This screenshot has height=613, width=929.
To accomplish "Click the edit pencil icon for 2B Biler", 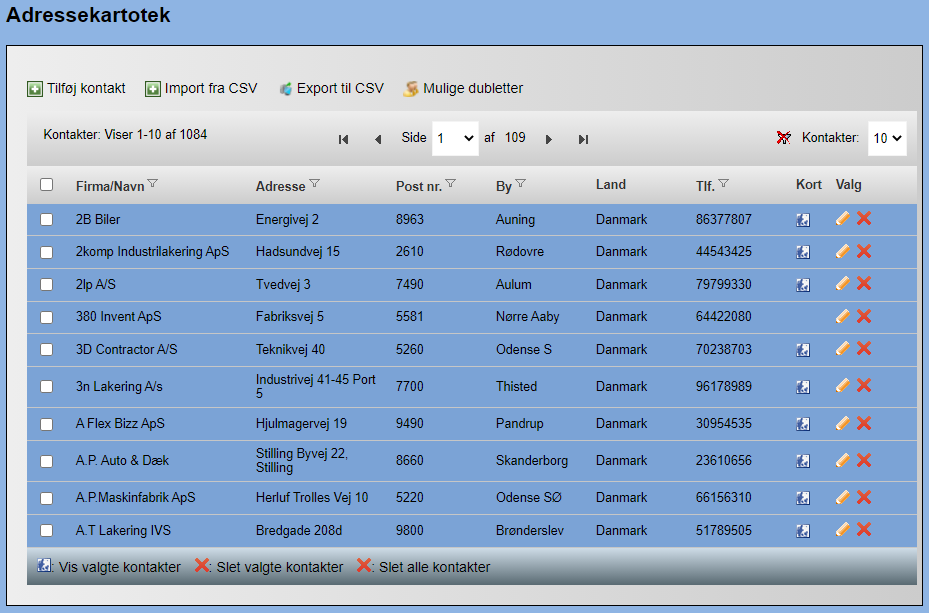I will 843,219.
